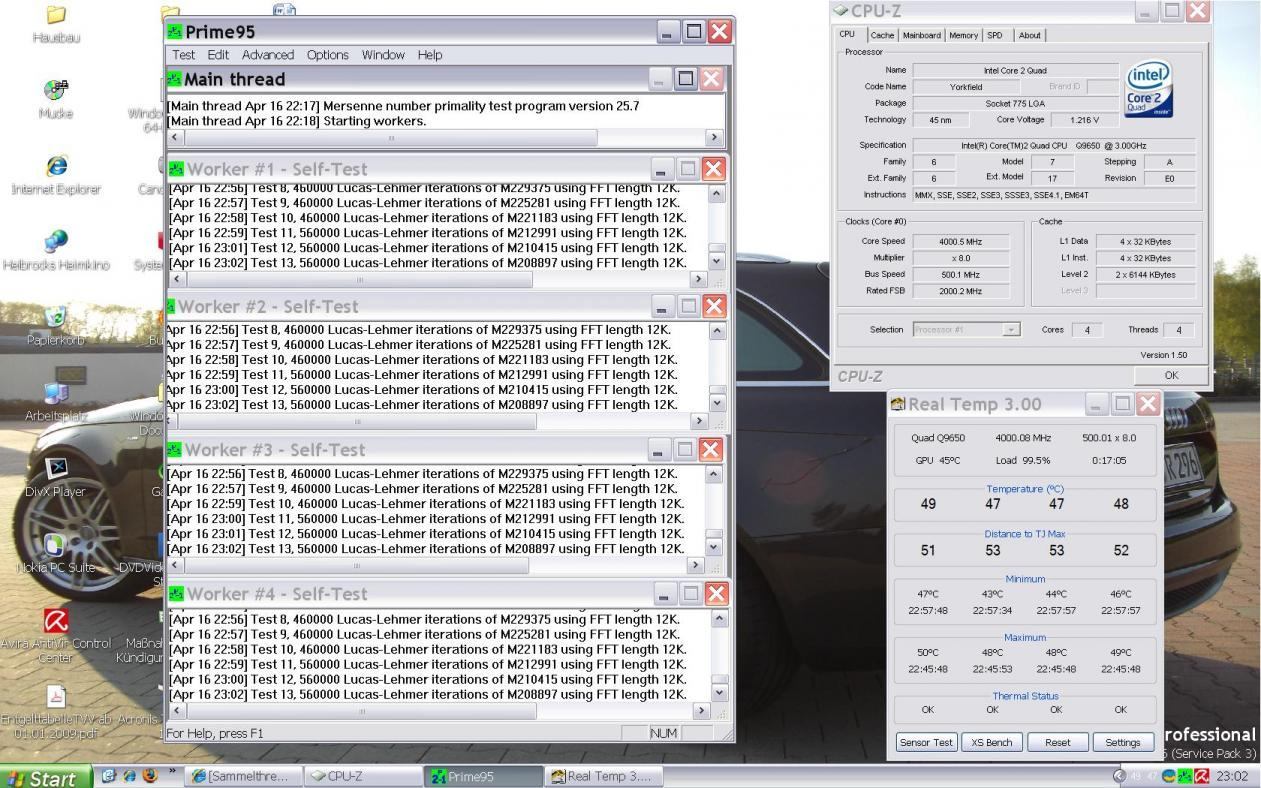Click Worker #1 vertical scrollbar down arrow

716,261
